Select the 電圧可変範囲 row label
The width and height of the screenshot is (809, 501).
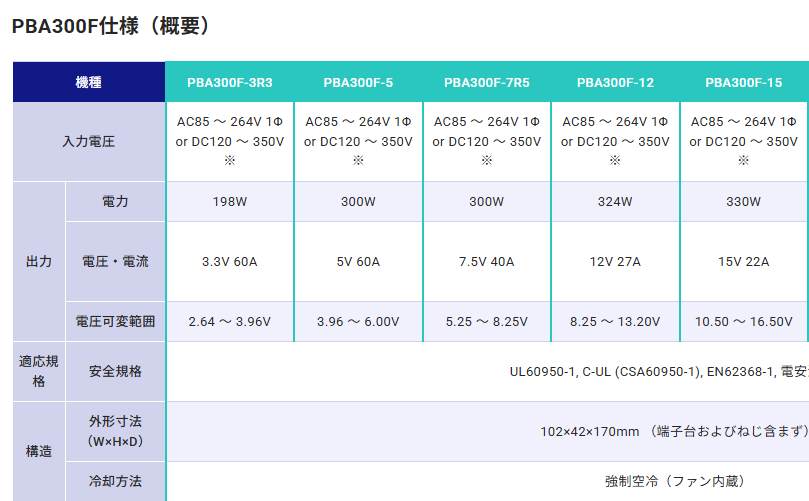click(x=115, y=321)
